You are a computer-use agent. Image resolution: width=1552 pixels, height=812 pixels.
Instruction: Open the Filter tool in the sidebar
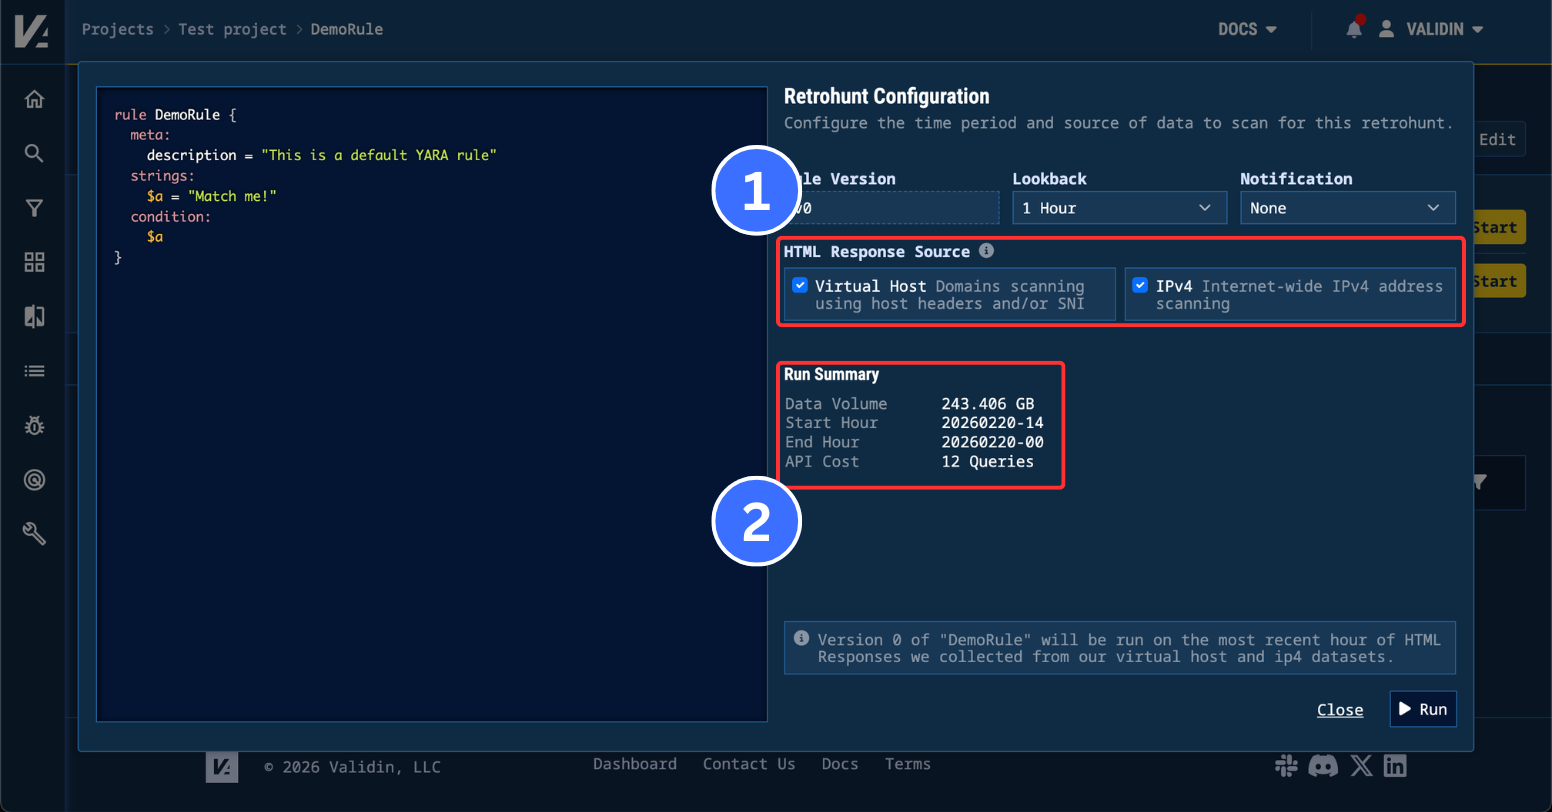33,207
